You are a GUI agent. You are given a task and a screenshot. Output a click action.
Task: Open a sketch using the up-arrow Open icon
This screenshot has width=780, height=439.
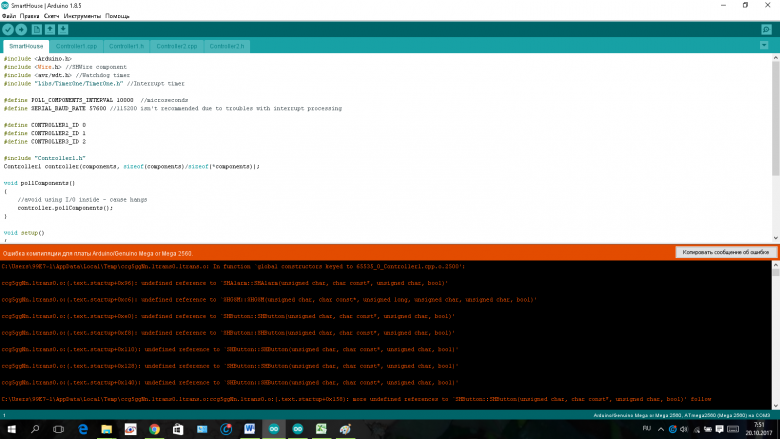click(50, 29)
